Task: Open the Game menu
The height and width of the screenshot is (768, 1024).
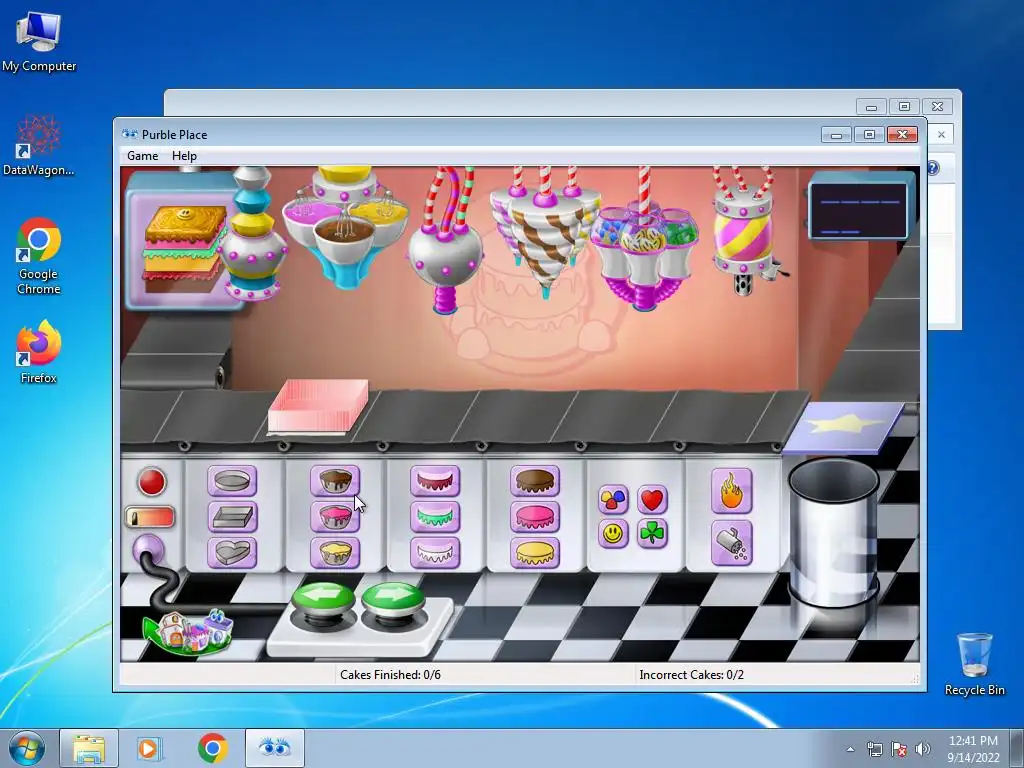Action: [x=142, y=155]
